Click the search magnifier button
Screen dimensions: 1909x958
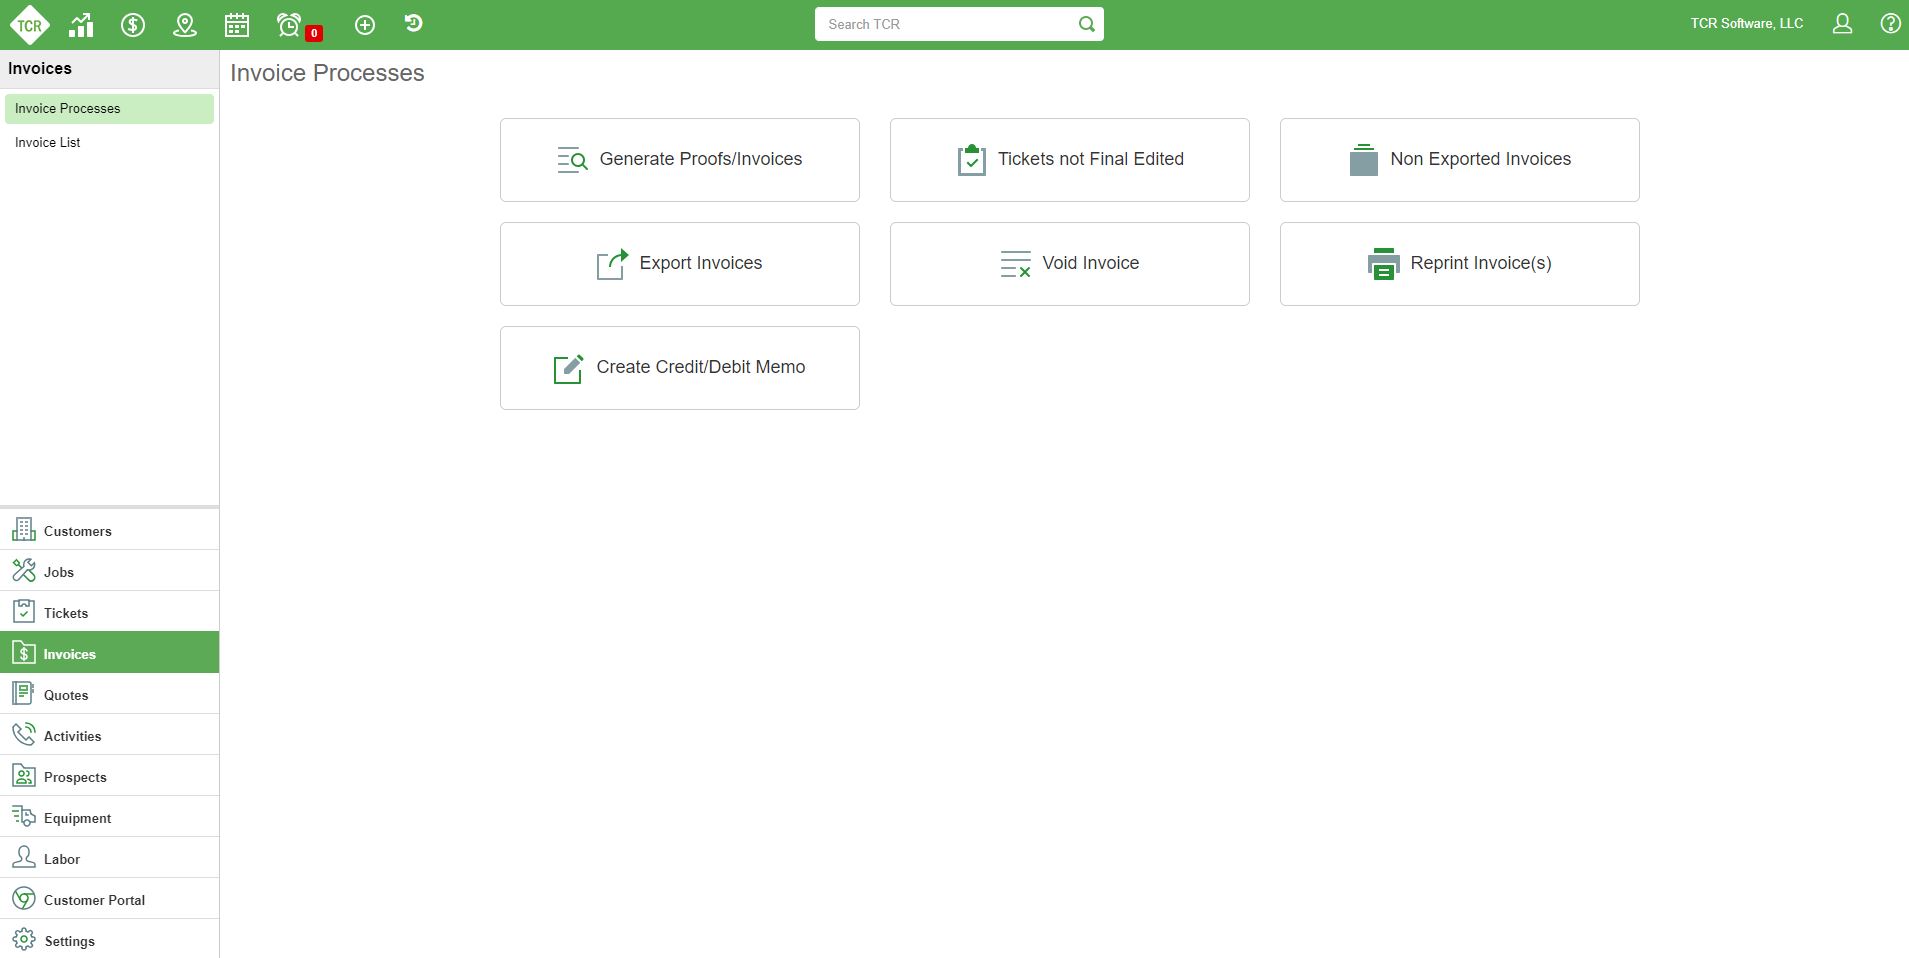click(x=1086, y=24)
